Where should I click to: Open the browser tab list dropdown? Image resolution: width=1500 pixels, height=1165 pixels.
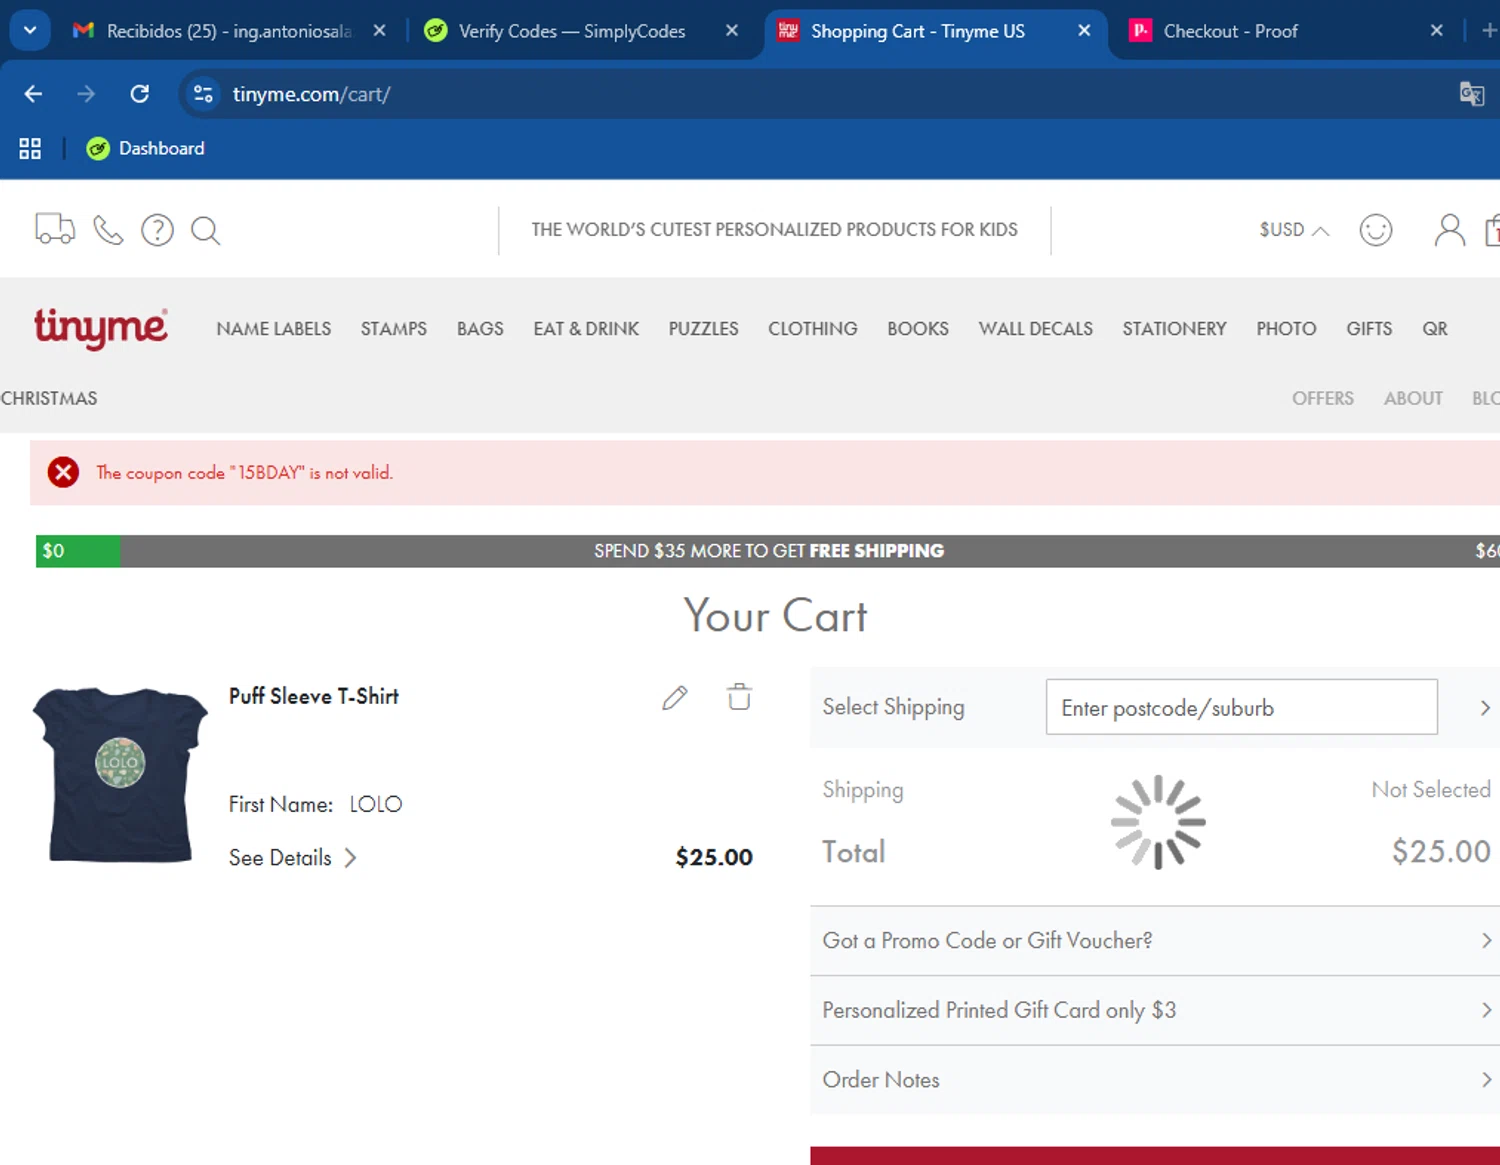pyautogui.click(x=30, y=31)
